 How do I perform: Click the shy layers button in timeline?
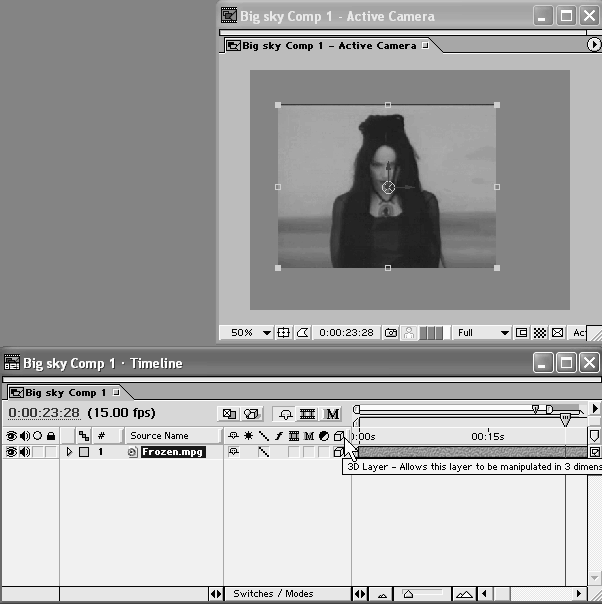tap(285, 413)
